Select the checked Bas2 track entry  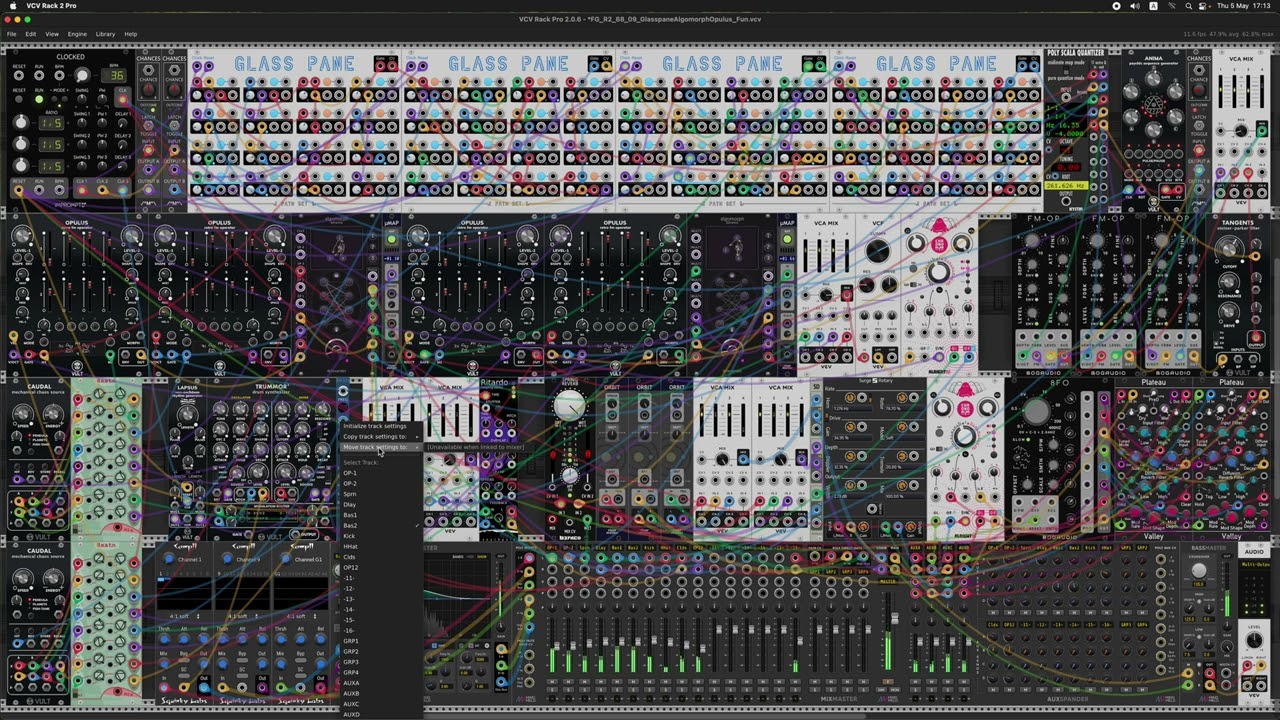(380, 526)
